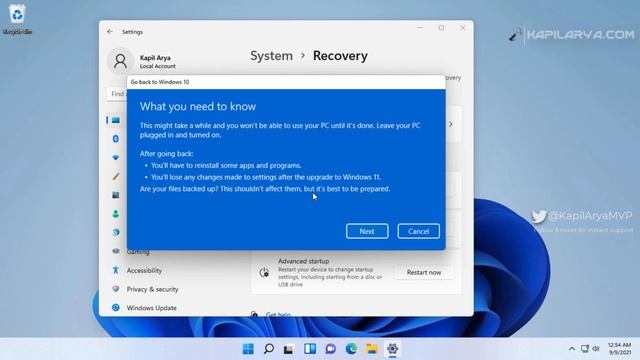Click the Advanced startup heading text
Viewport: 640px width, 360px height.
pos(303,261)
